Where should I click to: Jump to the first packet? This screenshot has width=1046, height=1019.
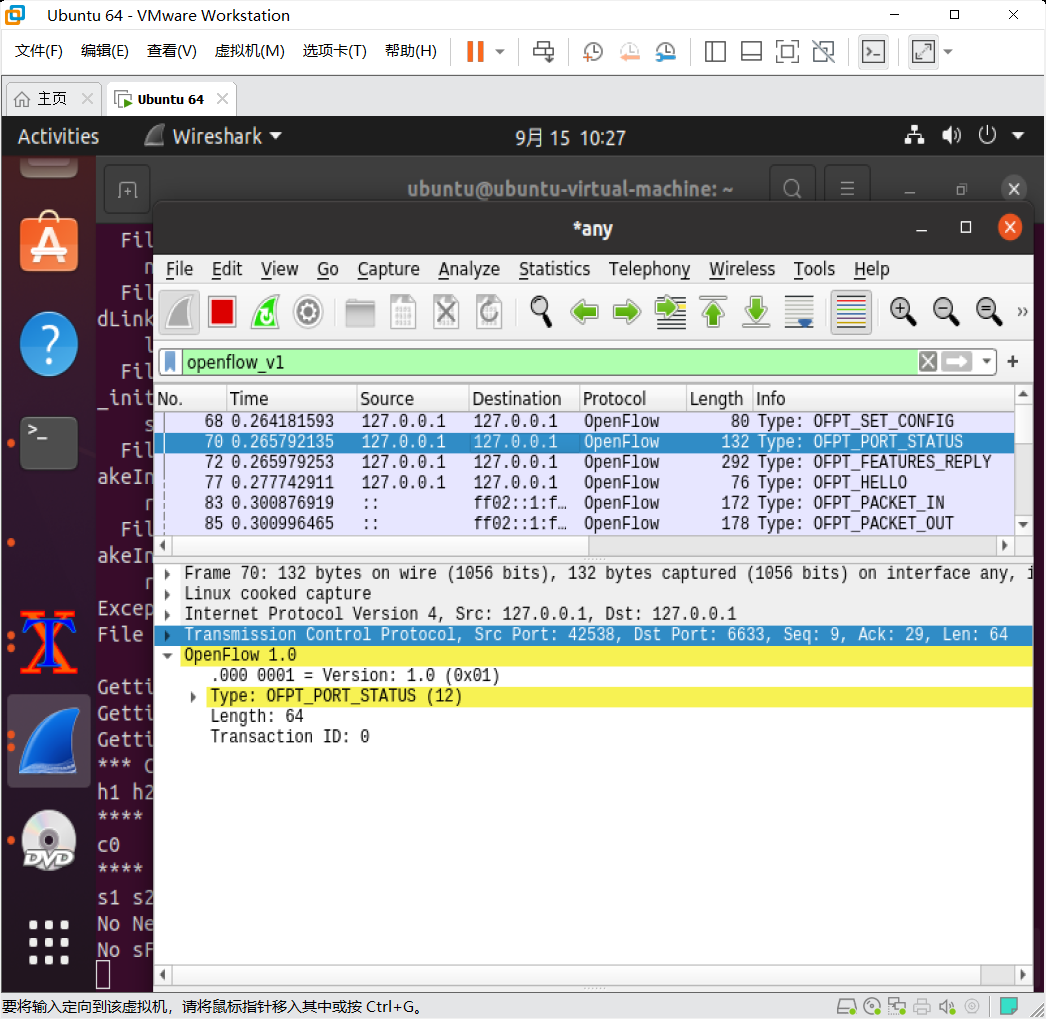(x=713, y=312)
